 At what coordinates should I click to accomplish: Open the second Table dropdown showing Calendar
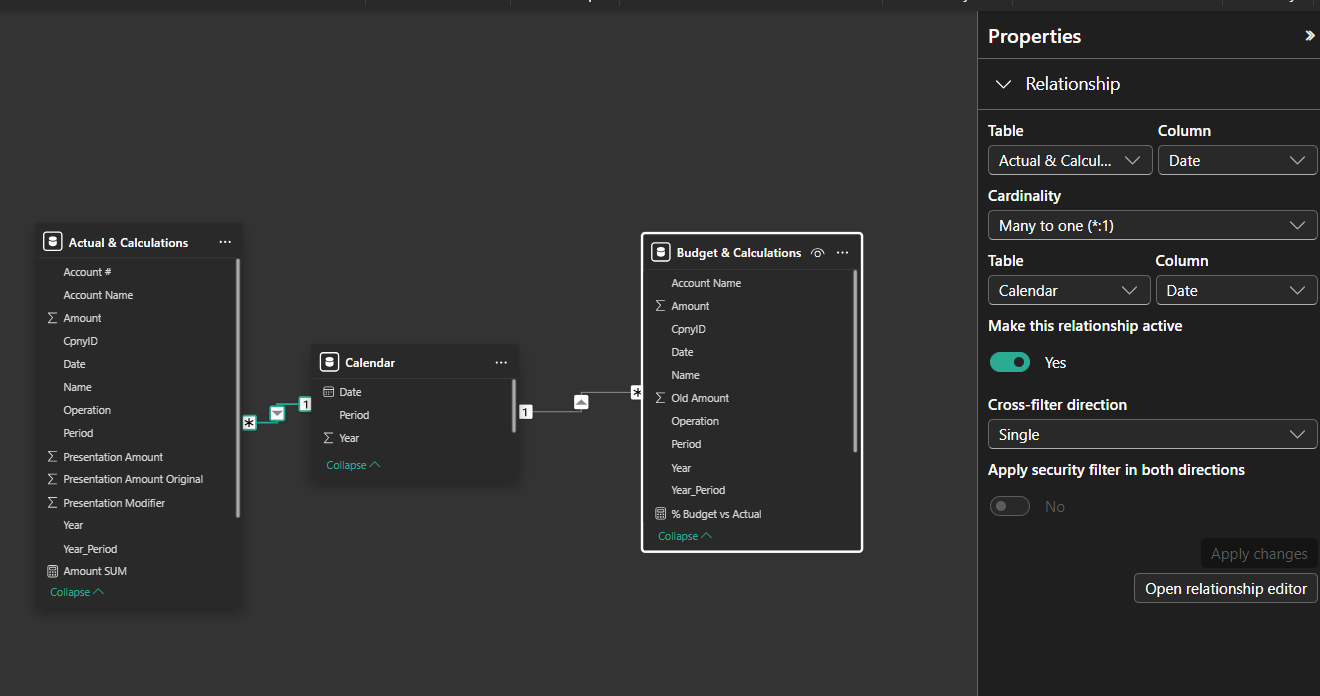(x=1069, y=291)
